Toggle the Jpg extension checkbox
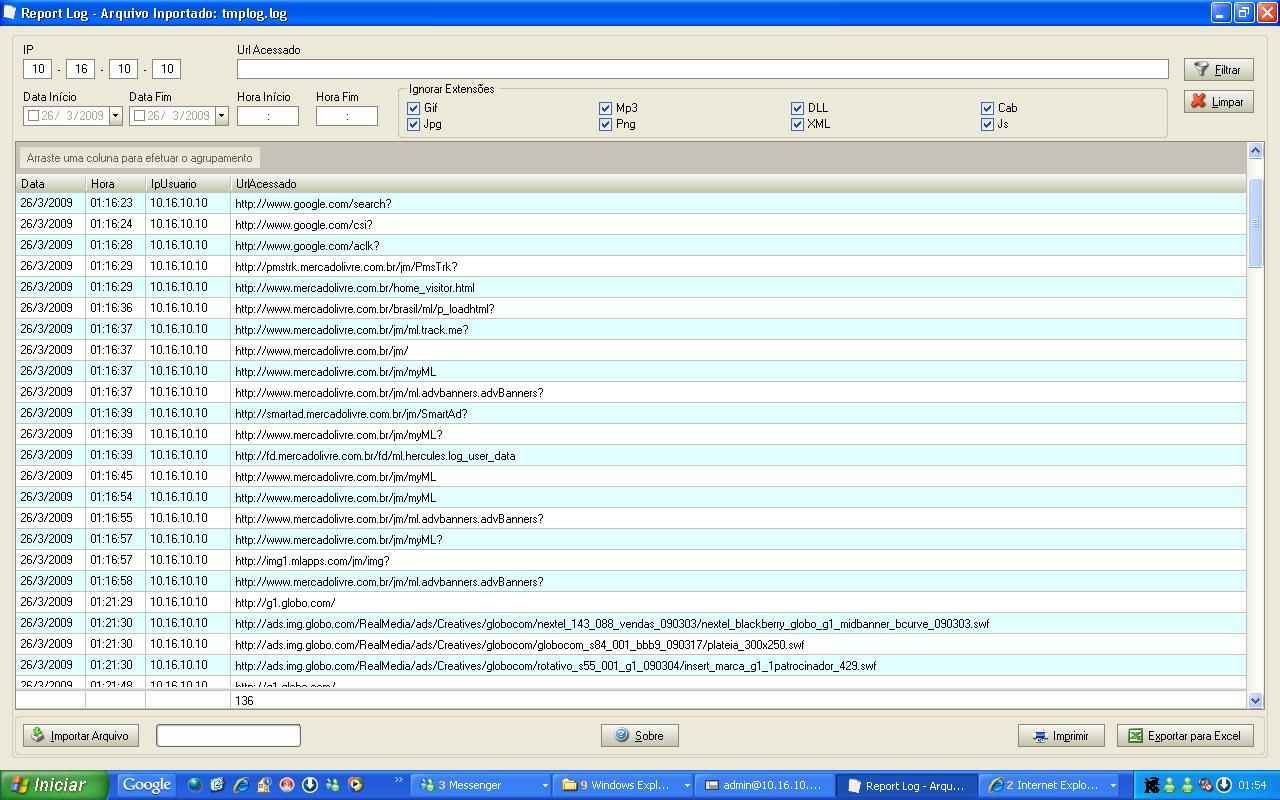The image size is (1280, 800). click(x=414, y=124)
